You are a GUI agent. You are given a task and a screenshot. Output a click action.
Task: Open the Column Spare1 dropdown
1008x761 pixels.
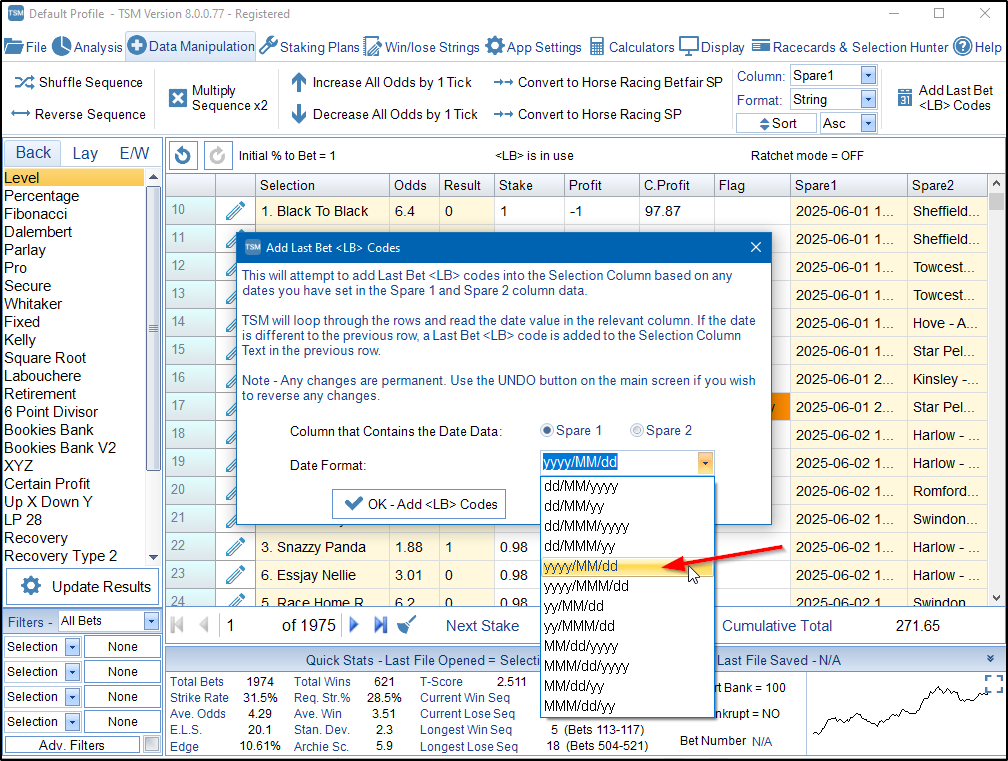pos(867,75)
